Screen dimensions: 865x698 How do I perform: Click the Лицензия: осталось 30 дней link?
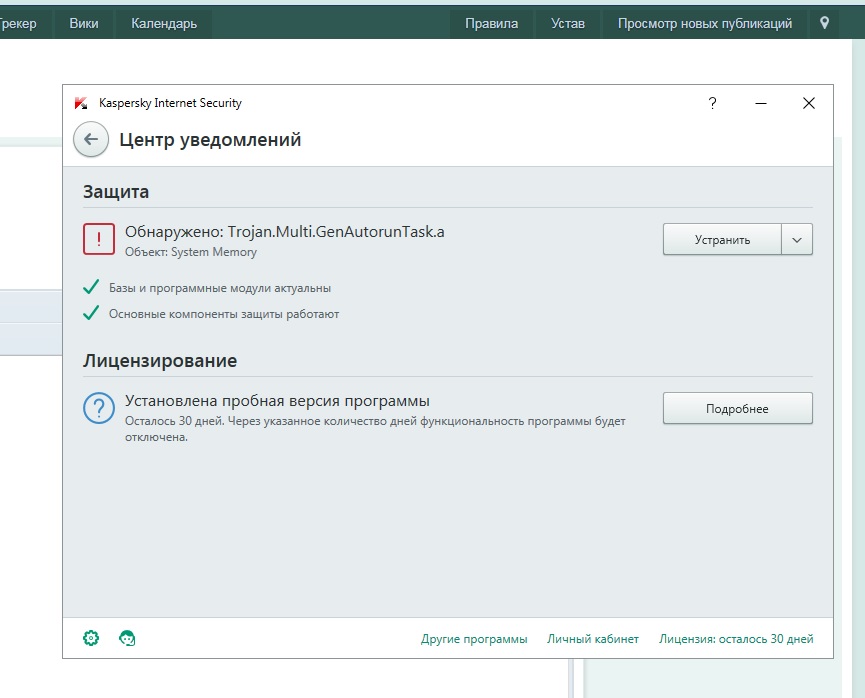pos(736,639)
